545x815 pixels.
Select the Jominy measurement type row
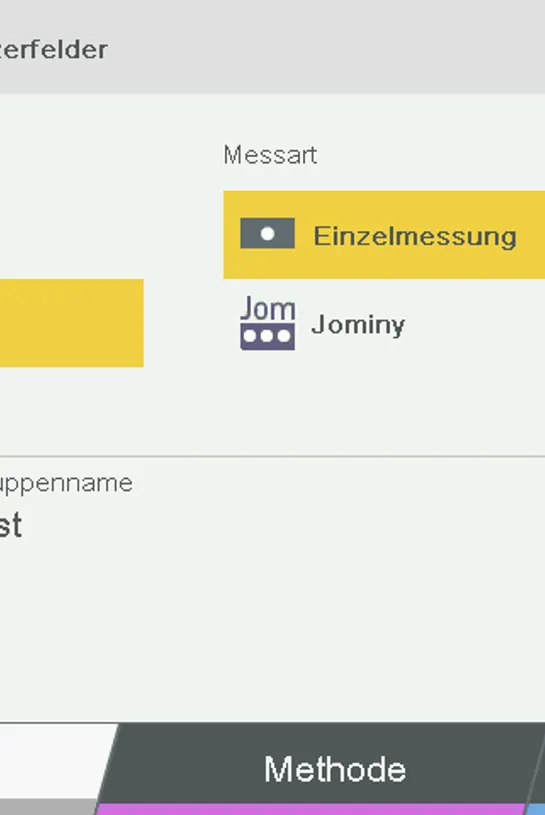[x=384, y=323]
